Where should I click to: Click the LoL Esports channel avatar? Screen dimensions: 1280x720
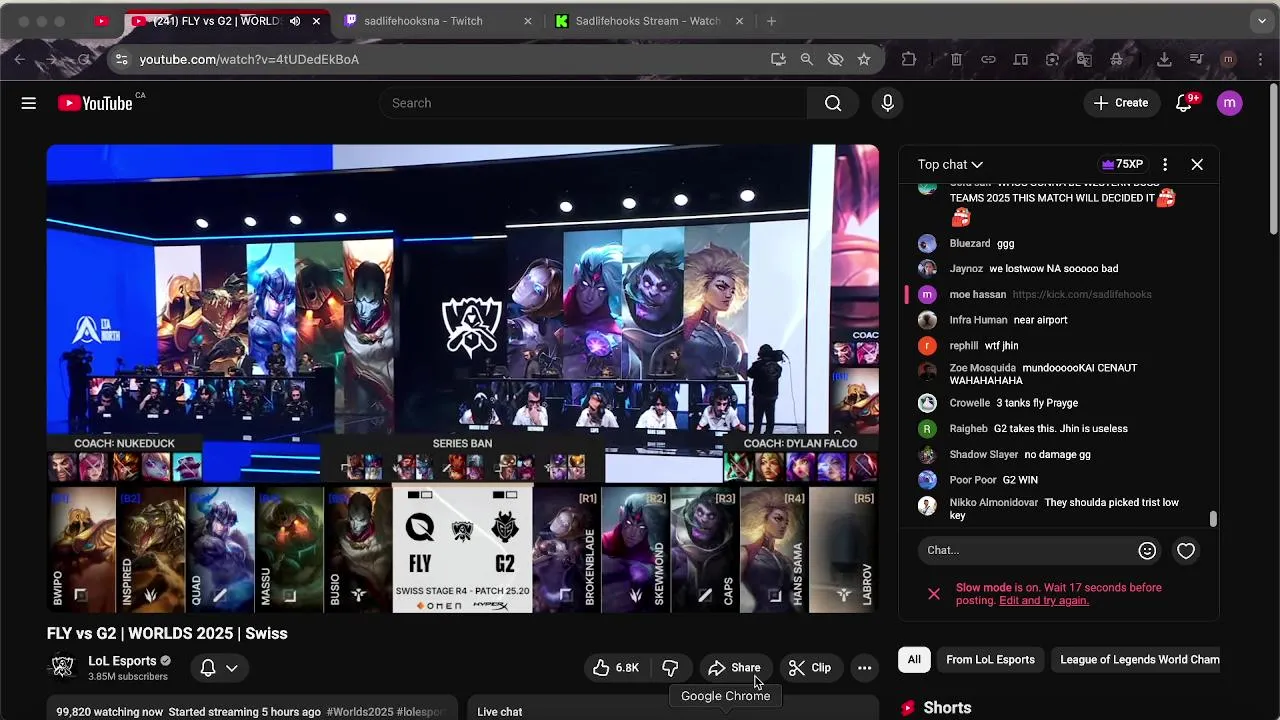[62, 667]
